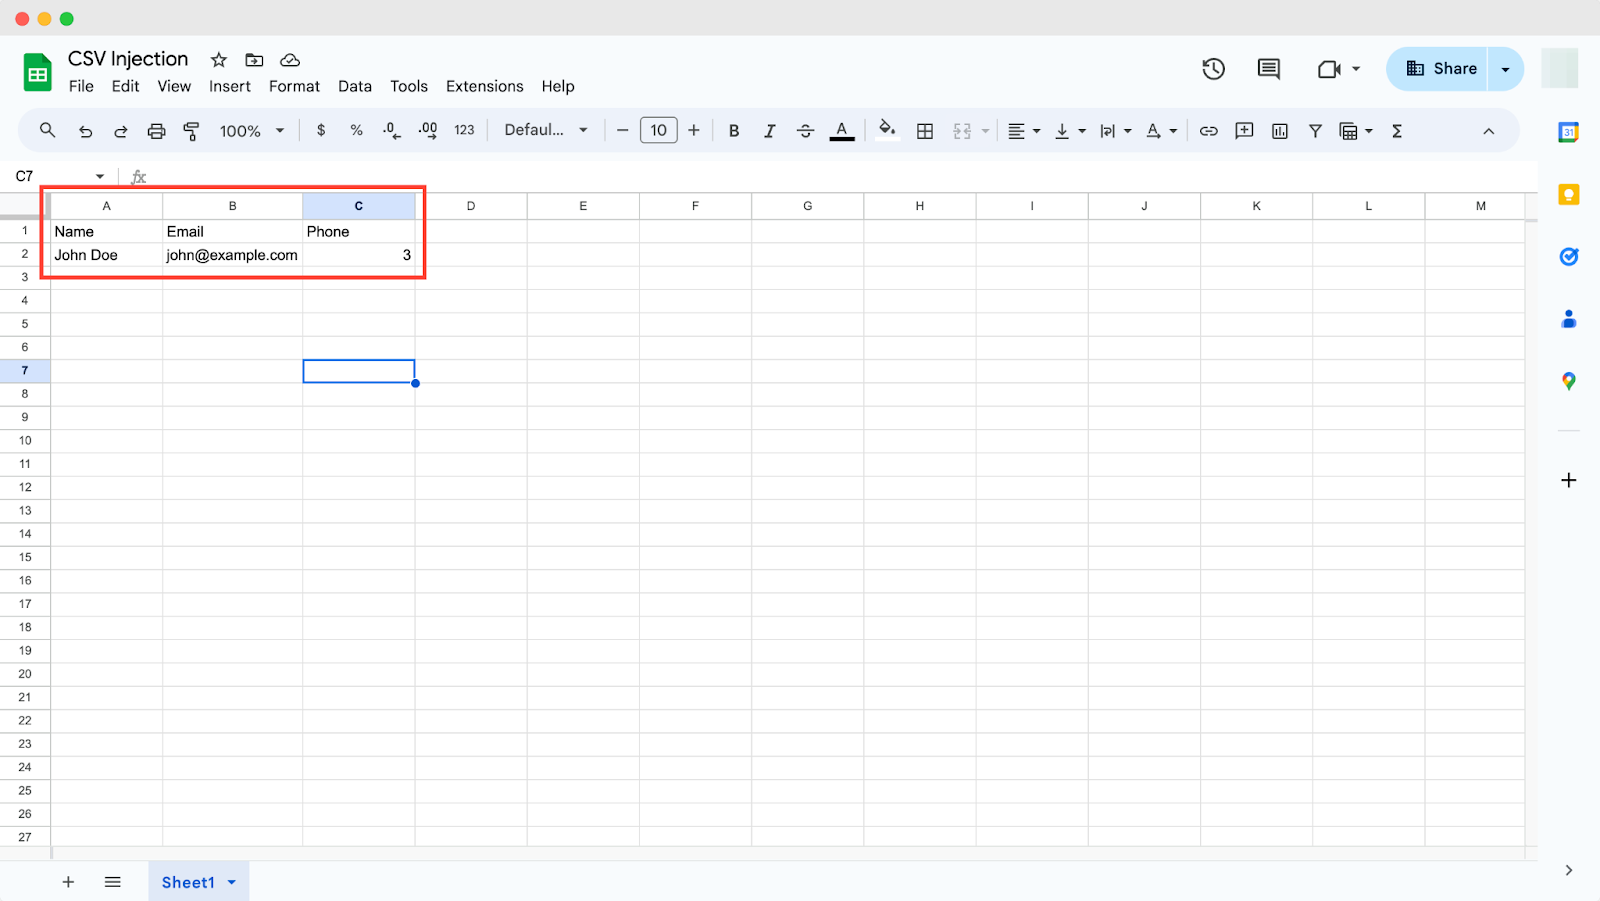The height and width of the screenshot is (901, 1600).
Task: Open the Data menu
Action: [x=355, y=86]
